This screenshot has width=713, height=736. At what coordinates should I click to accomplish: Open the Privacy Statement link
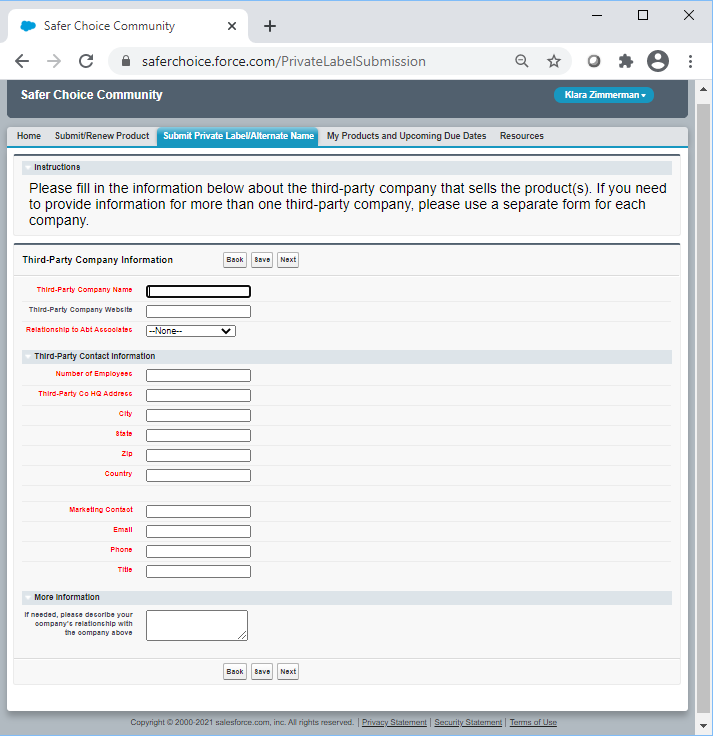coord(394,722)
